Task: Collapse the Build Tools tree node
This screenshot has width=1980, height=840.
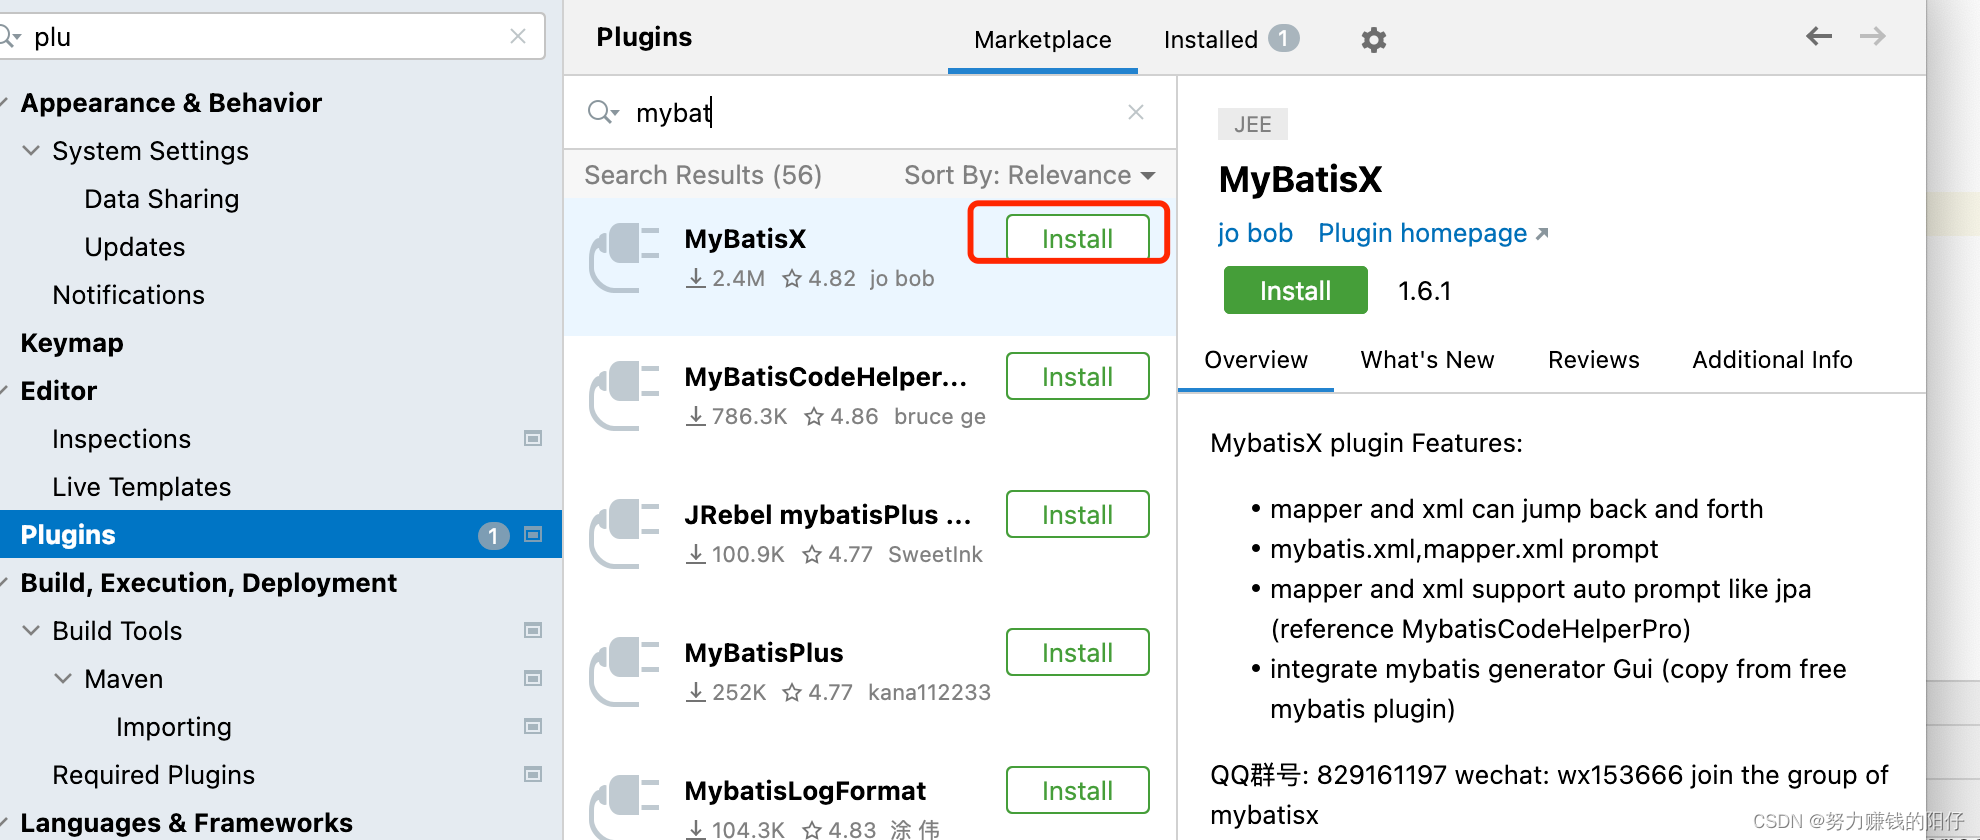Action: point(32,631)
